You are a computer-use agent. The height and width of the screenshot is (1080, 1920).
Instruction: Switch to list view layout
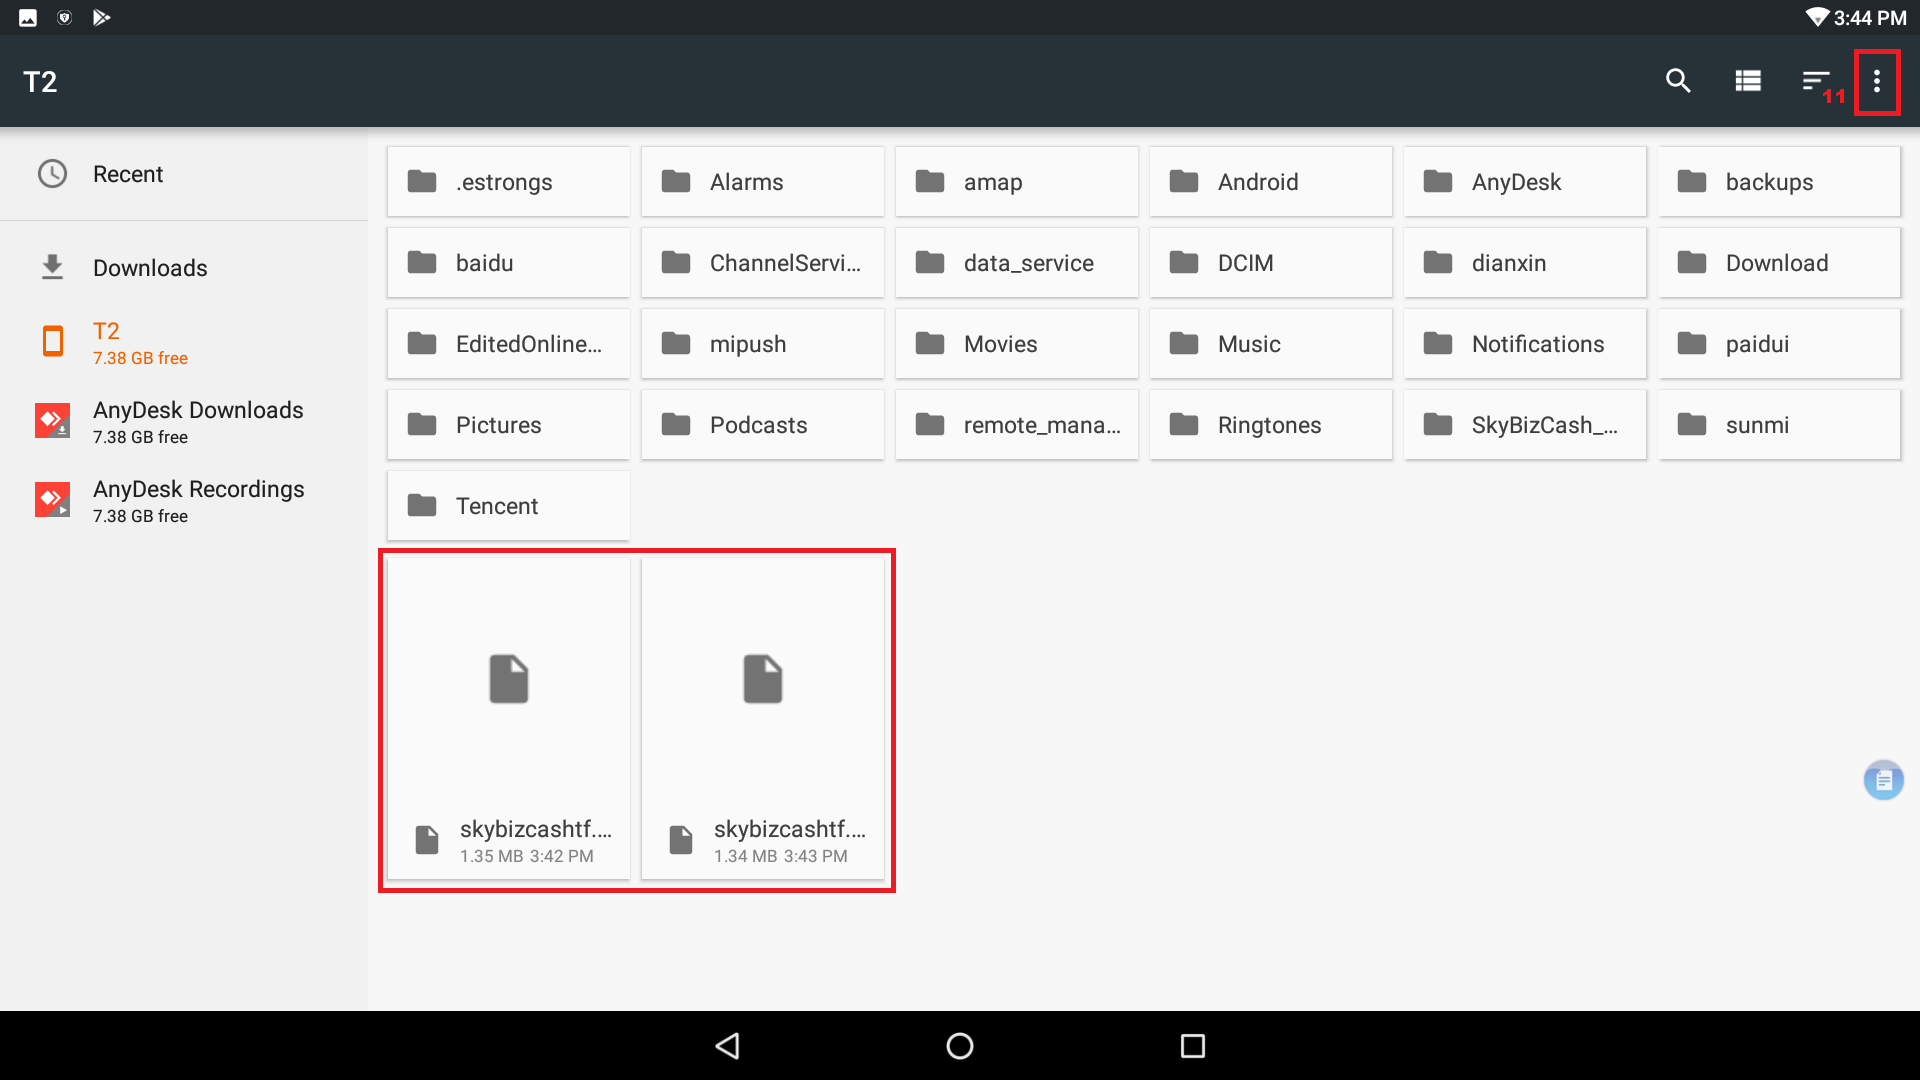(1748, 81)
